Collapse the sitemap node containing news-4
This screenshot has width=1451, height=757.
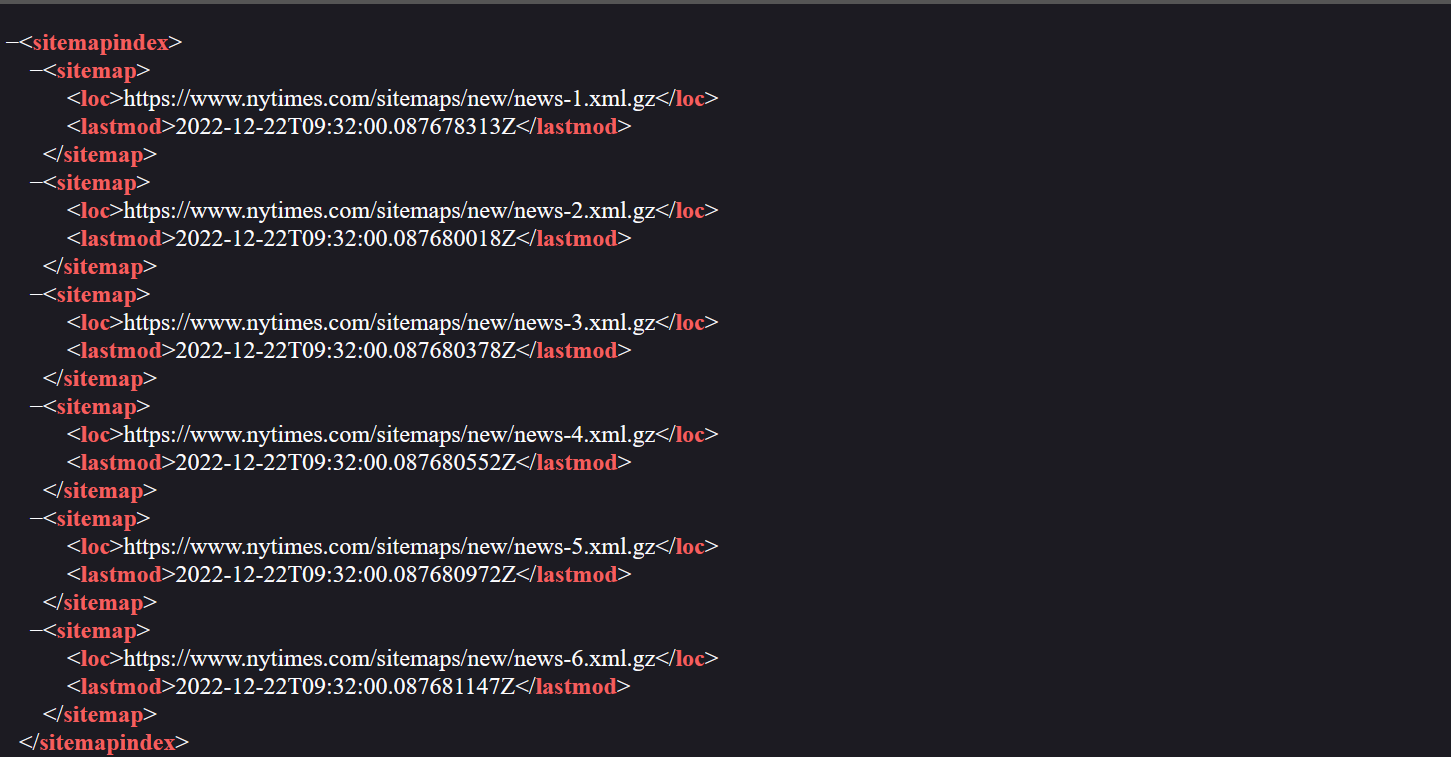click(x=36, y=407)
